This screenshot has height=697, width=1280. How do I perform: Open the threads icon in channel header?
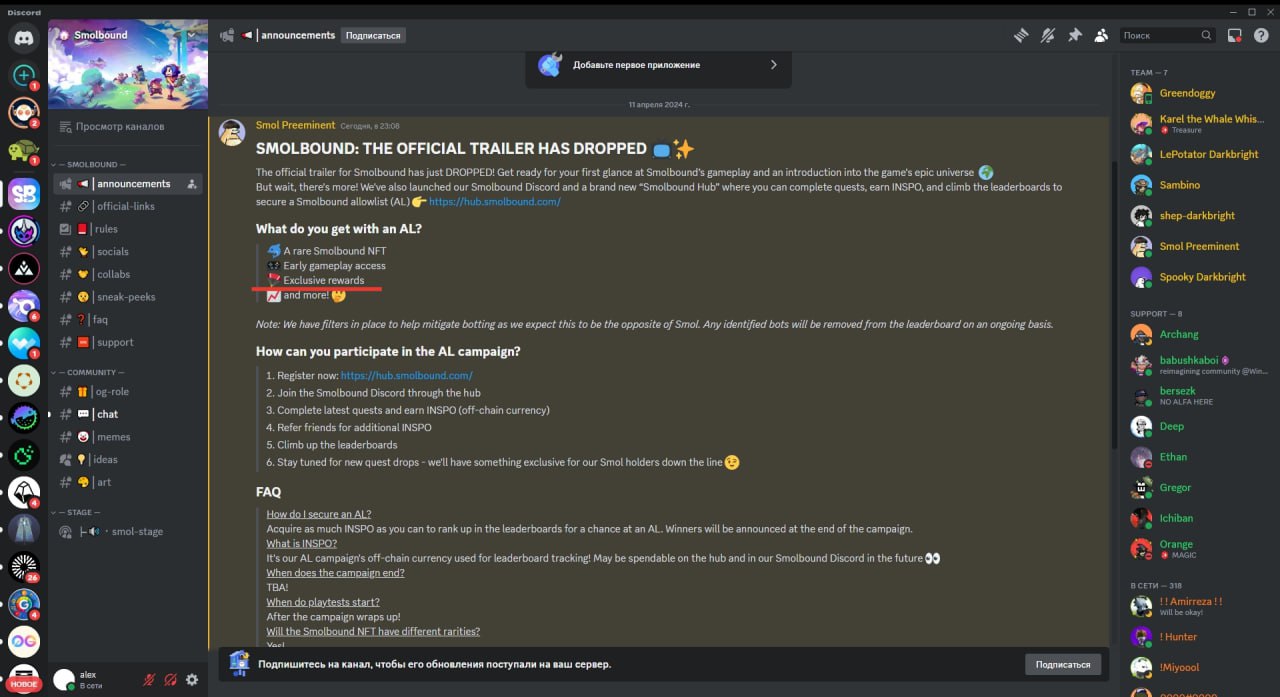point(1021,35)
